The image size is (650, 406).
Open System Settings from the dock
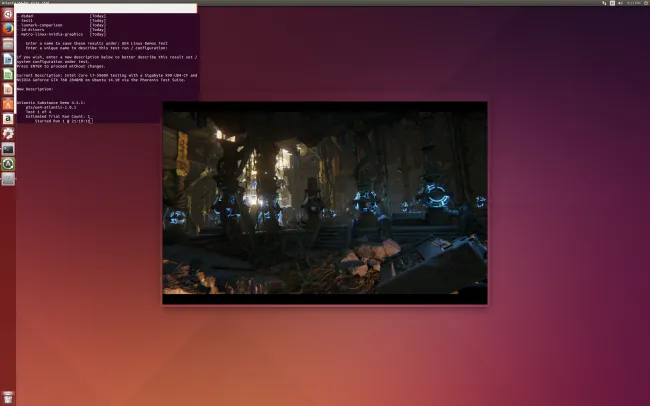pyautogui.click(x=8, y=134)
